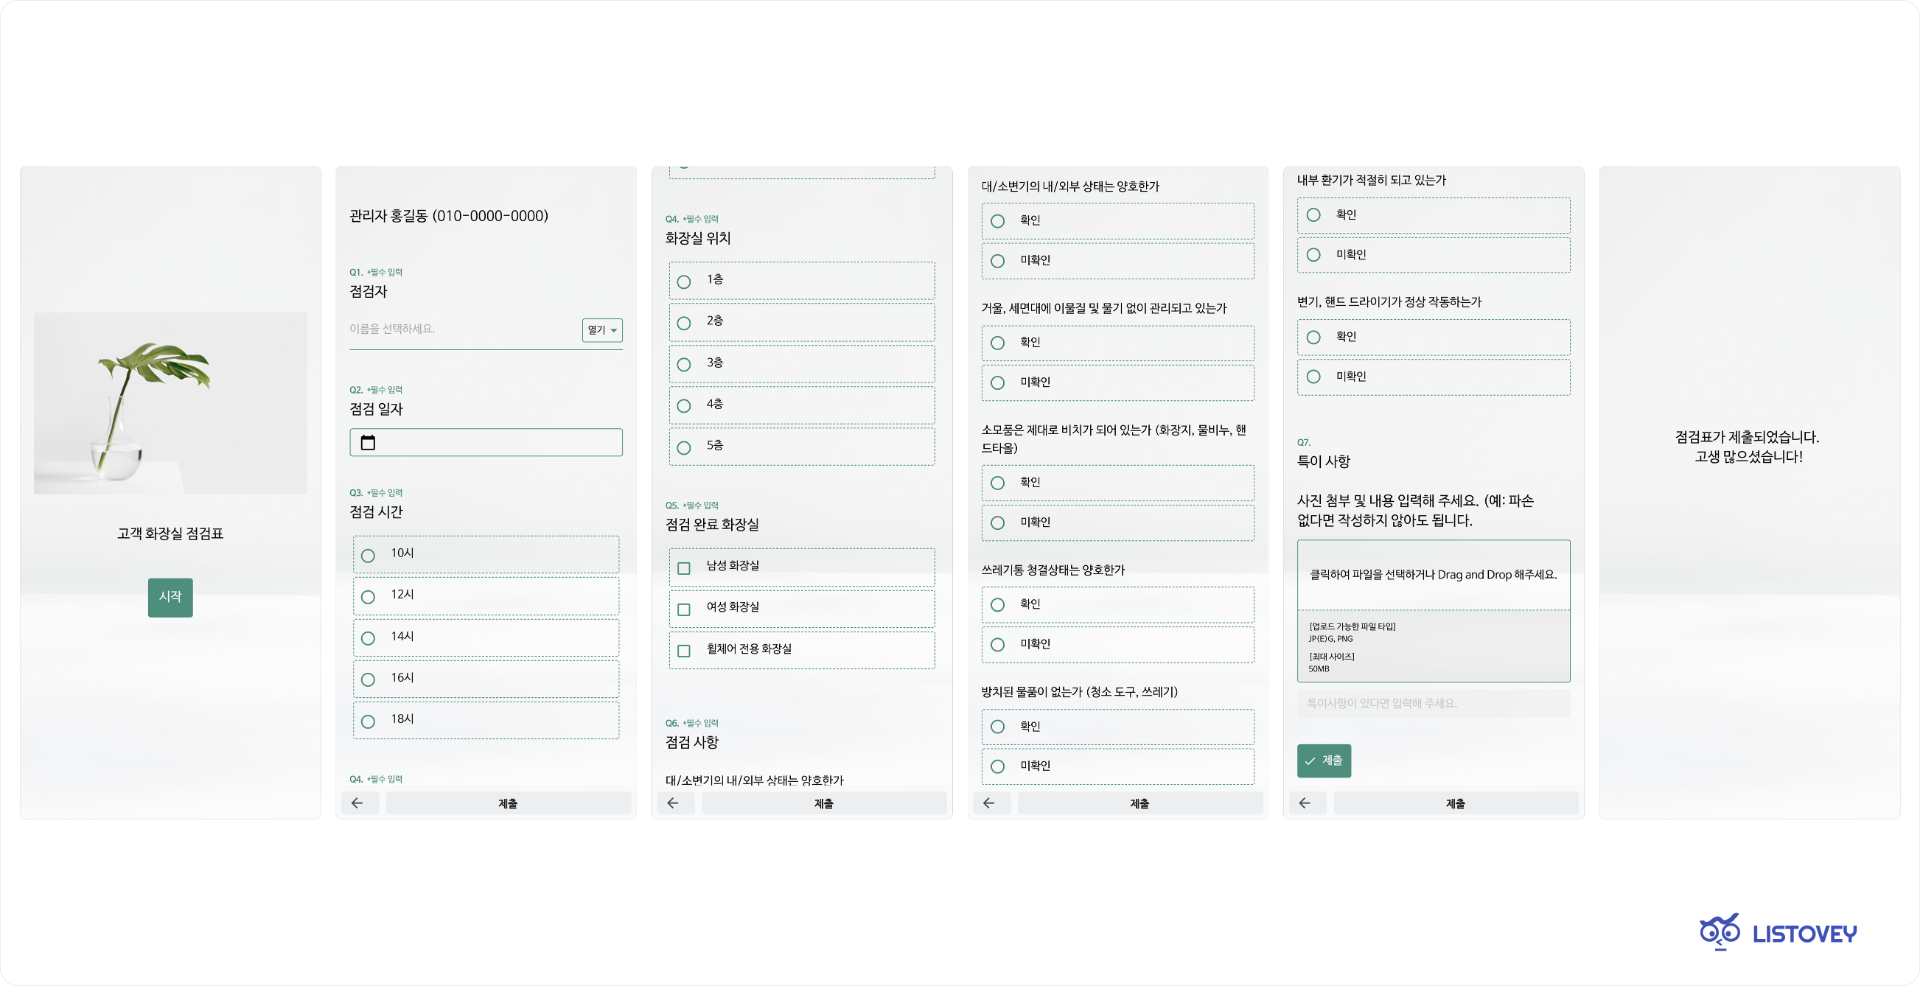
Task: Click the file upload Drag and Drop area
Action: pyautogui.click(x=1433, y=576)
